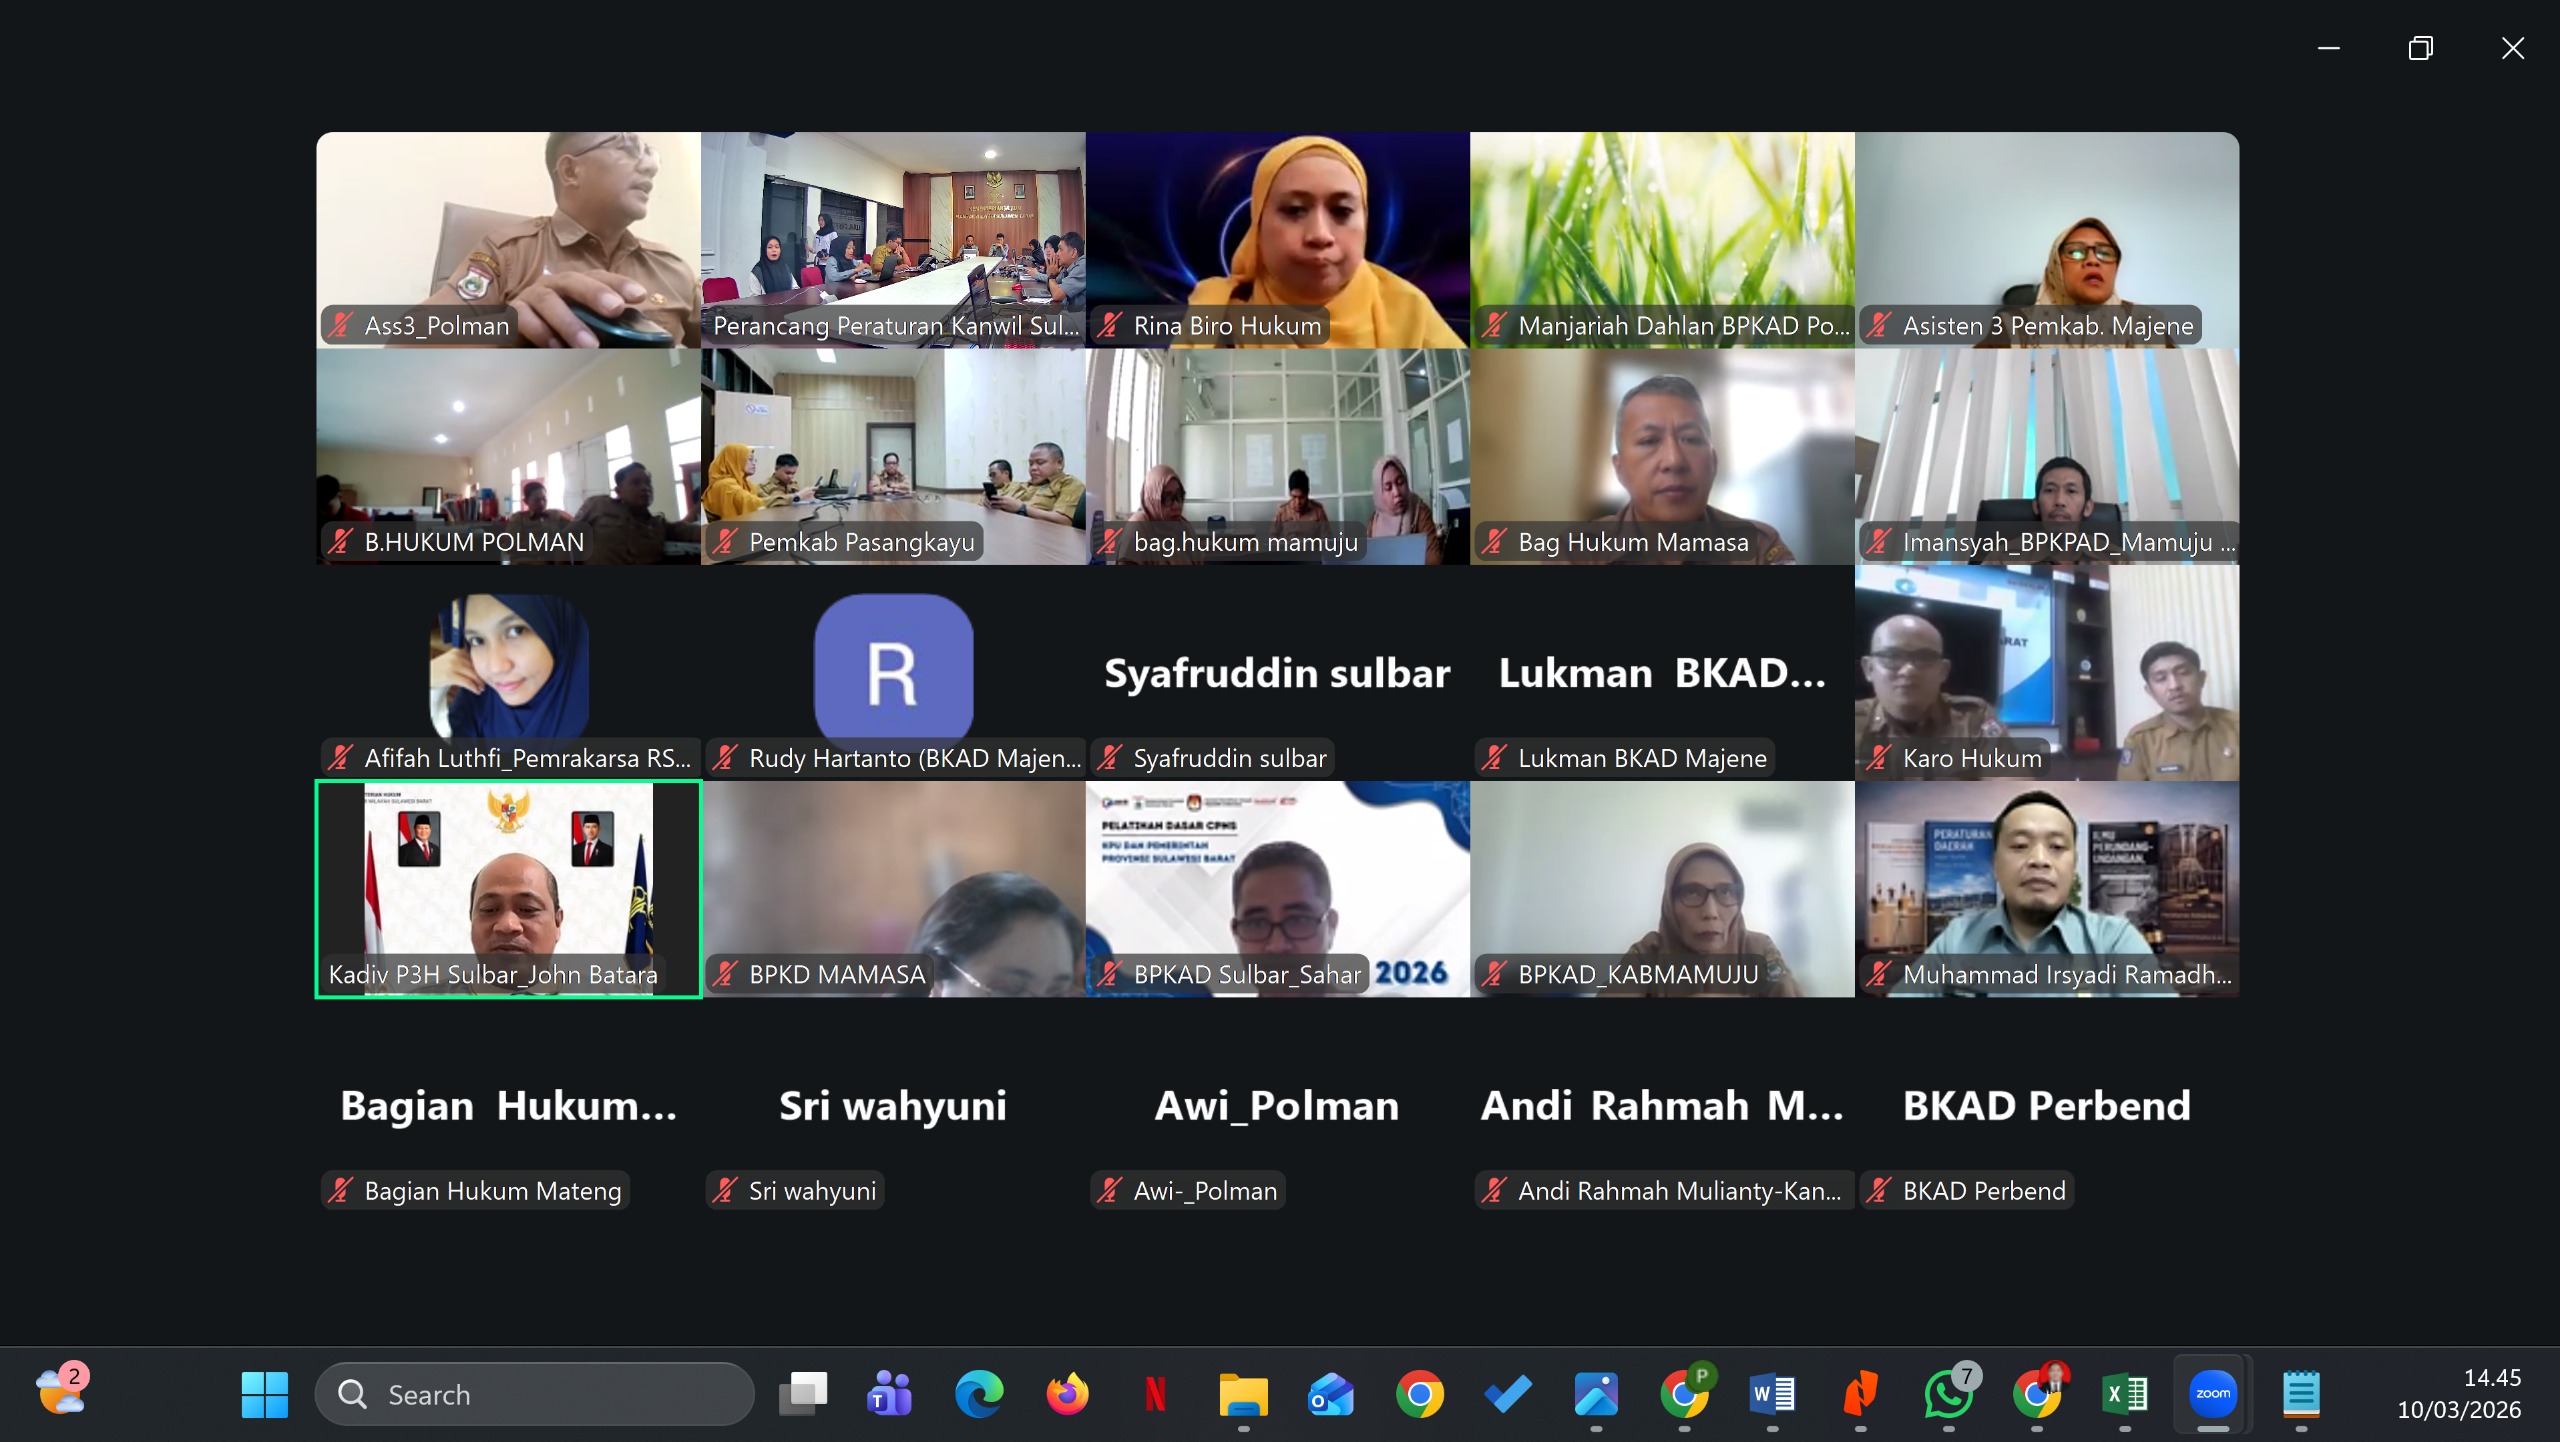
Task: Open the Netflix app icon
Action: click(1155, 1394)
